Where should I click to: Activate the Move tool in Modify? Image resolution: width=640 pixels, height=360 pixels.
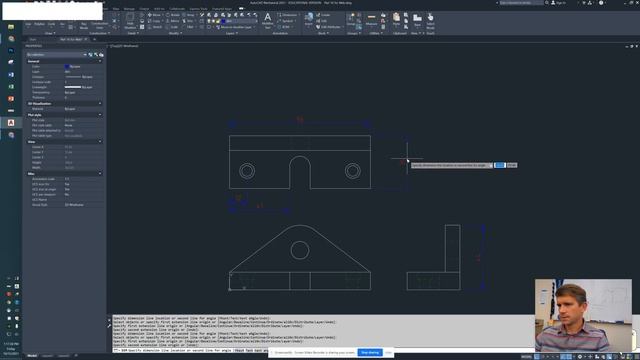154,15
